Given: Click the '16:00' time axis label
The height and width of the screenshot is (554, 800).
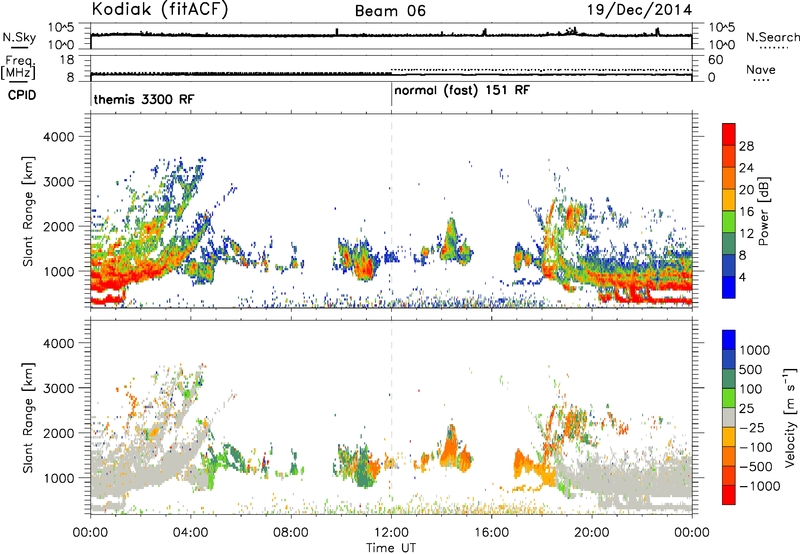Looking at the screenshot, I should (x=491, y=533).
